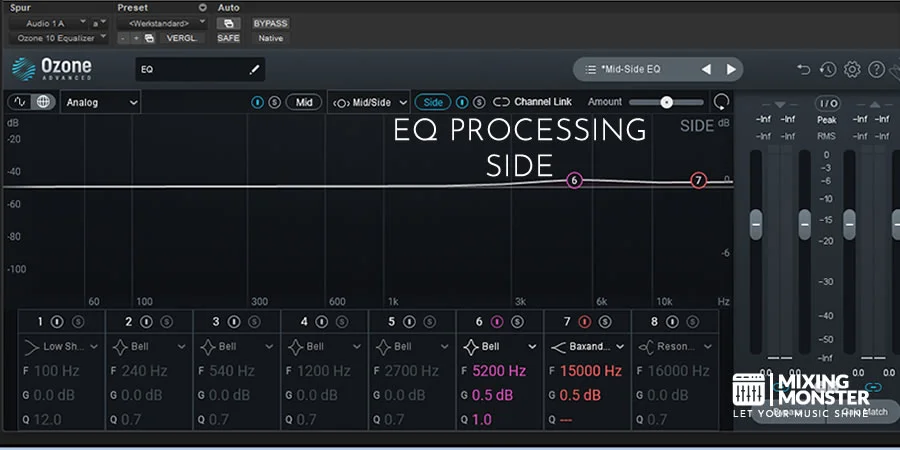Screen dimensions: 900x450
Task: Solo band 8 with its S icon
Action: 693,322
